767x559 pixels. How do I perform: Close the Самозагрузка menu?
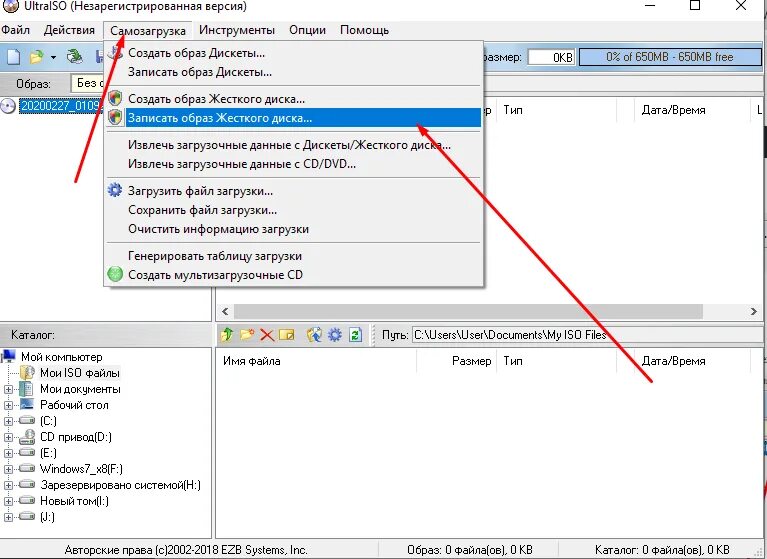coord(148,30)
